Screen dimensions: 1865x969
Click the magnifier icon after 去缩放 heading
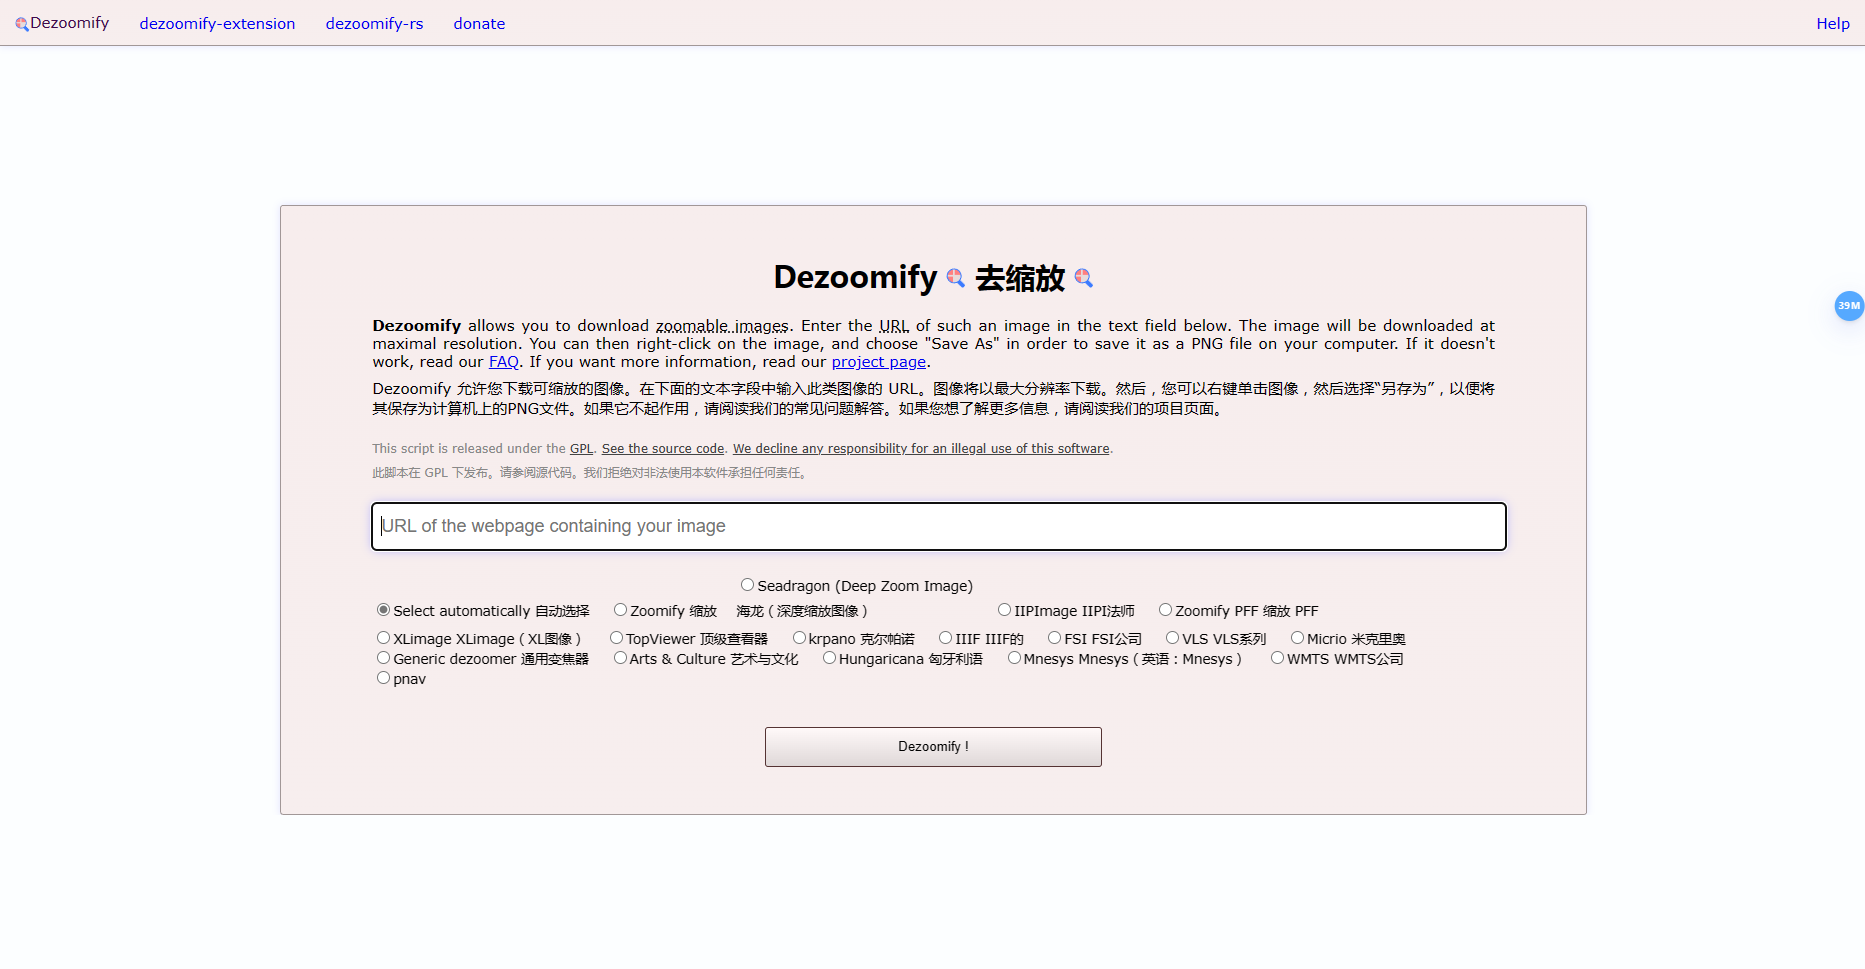1083,278
